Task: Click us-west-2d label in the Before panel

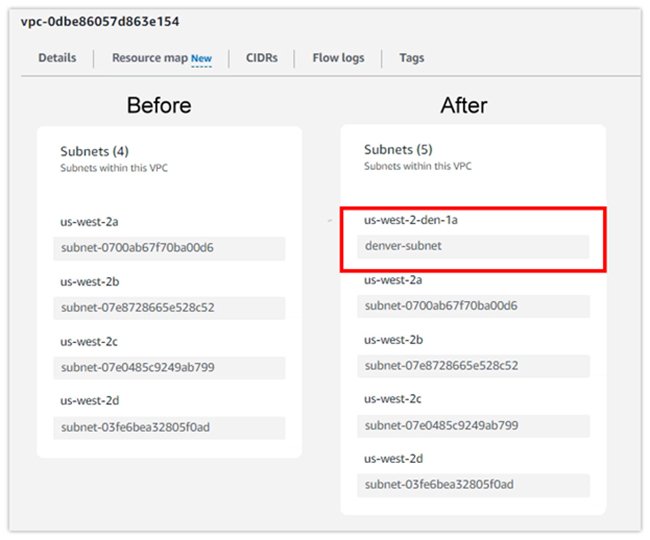Action: (90, 401)
